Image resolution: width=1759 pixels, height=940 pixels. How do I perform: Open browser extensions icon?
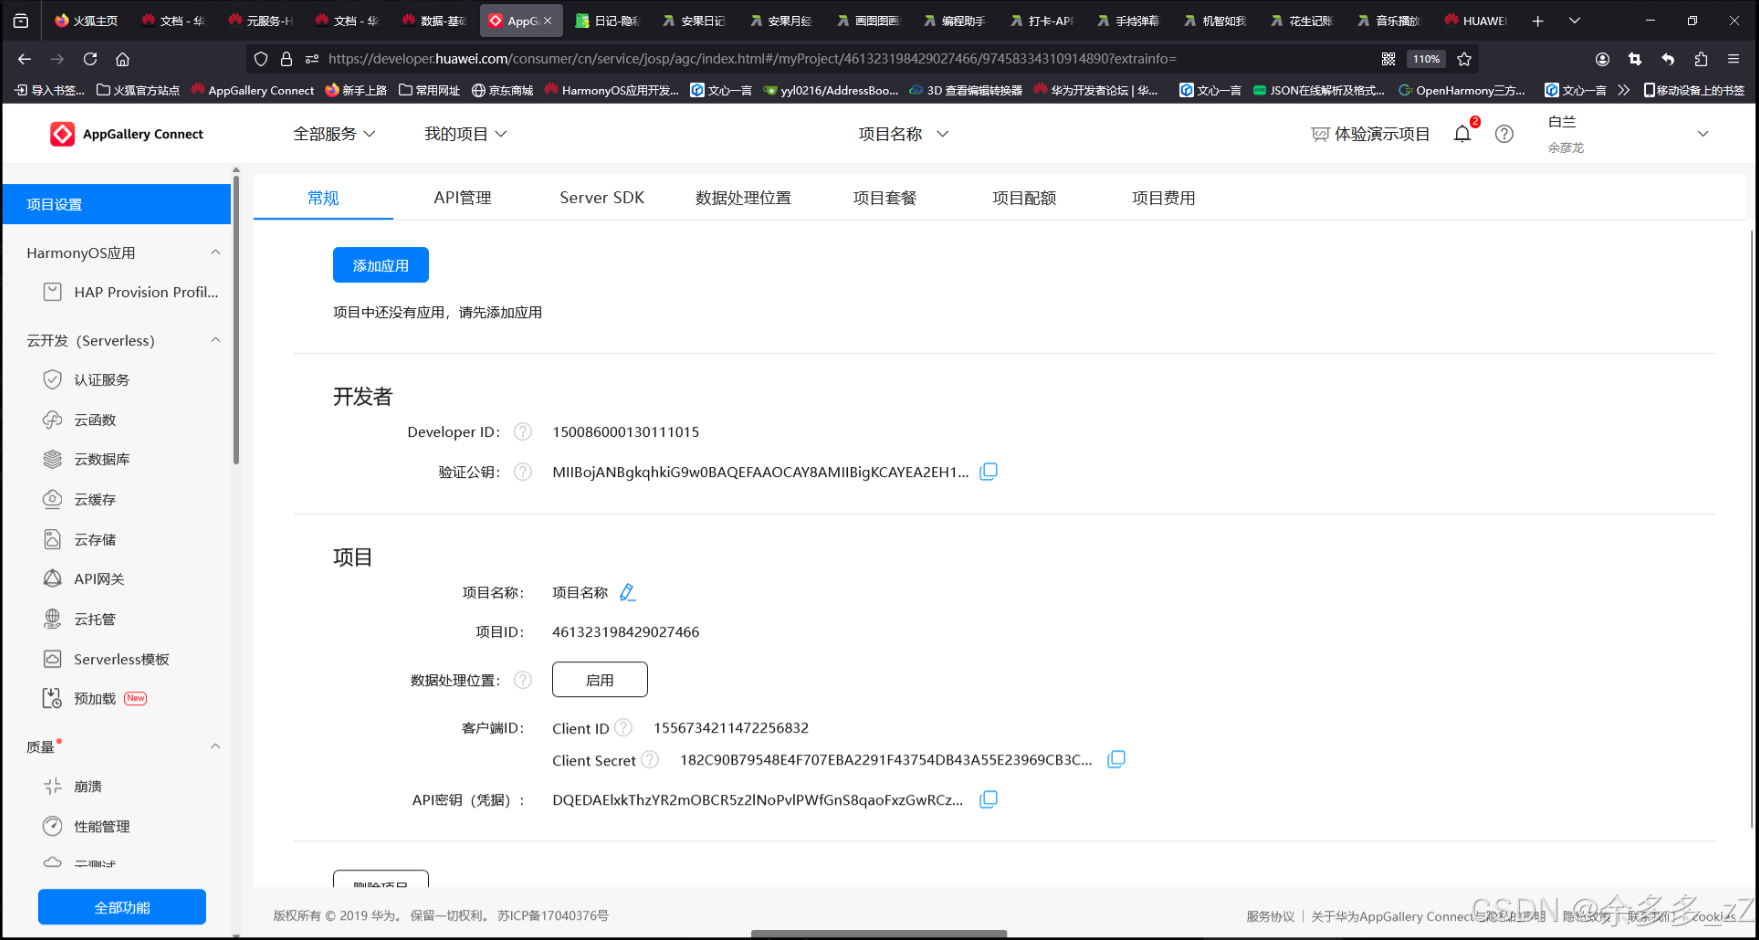point(1701,59)
